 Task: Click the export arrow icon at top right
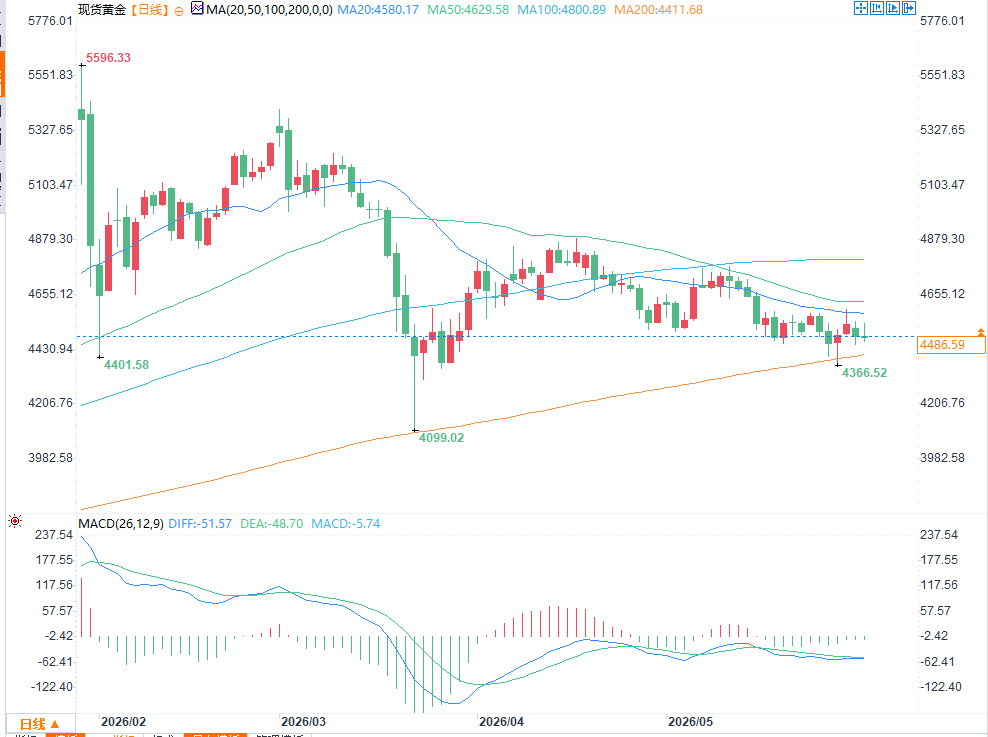909,8
